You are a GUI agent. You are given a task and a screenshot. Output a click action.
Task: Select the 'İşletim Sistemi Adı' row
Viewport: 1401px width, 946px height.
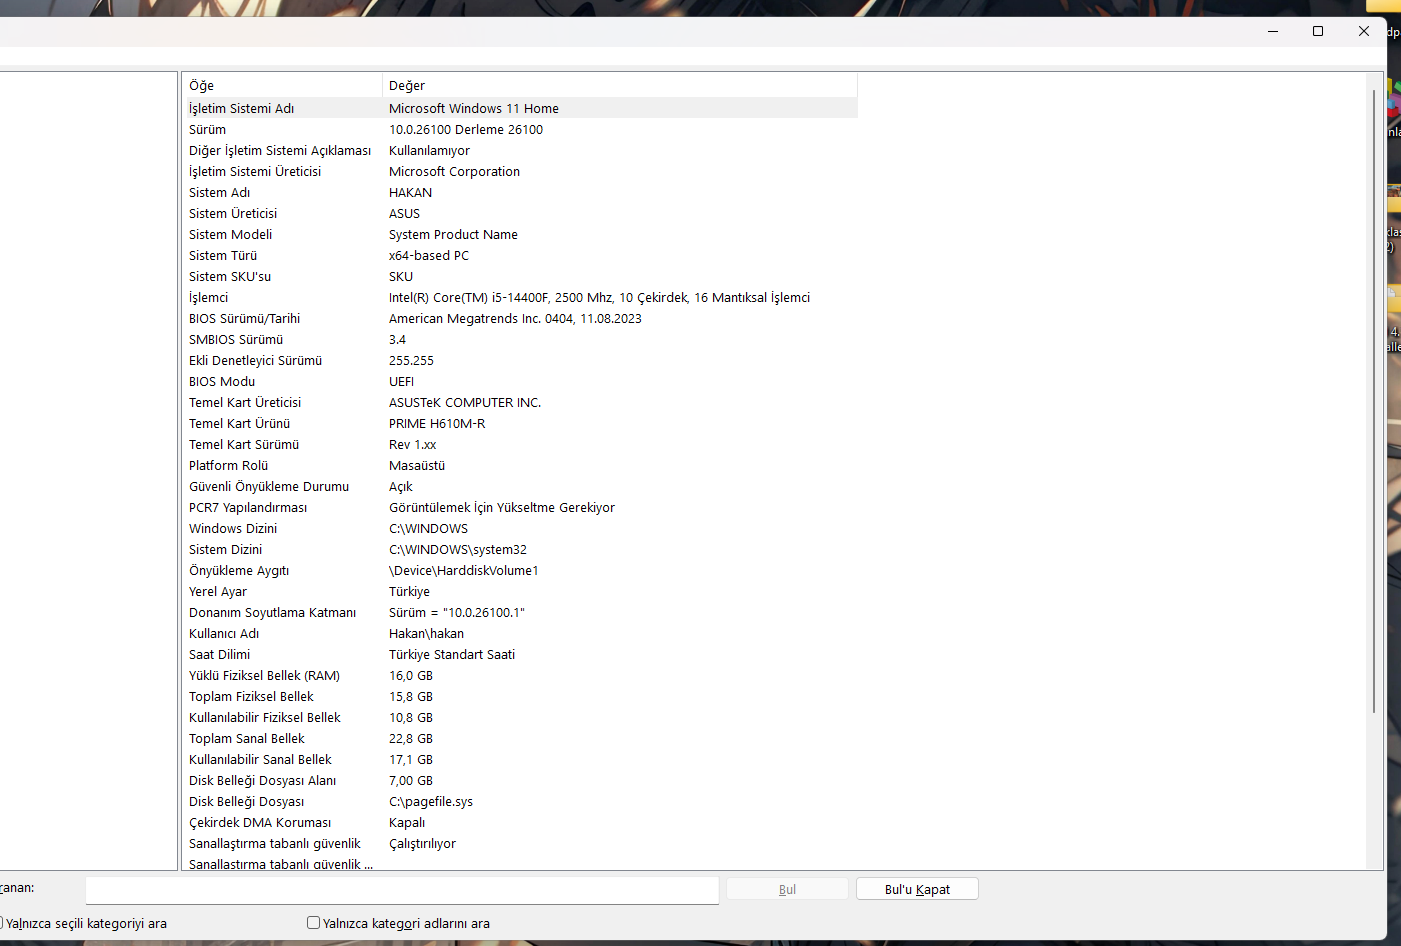pos(520,108)
